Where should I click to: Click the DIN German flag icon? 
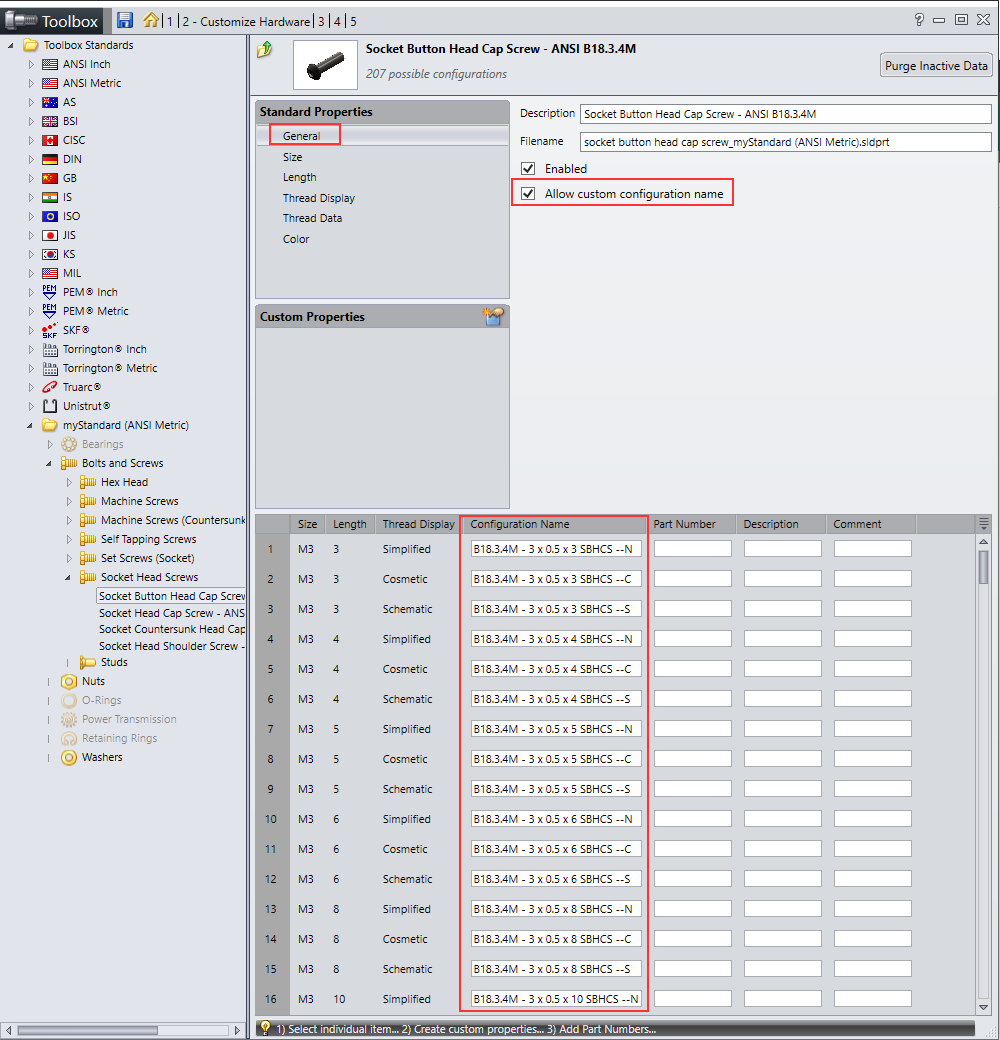point(50,159)
